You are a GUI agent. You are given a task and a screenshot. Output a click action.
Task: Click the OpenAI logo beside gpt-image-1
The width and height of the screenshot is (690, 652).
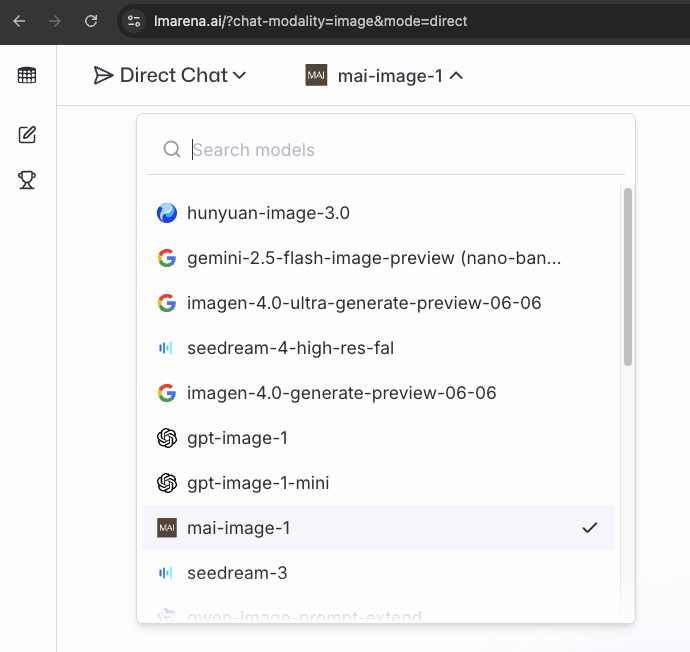(167, 438)
